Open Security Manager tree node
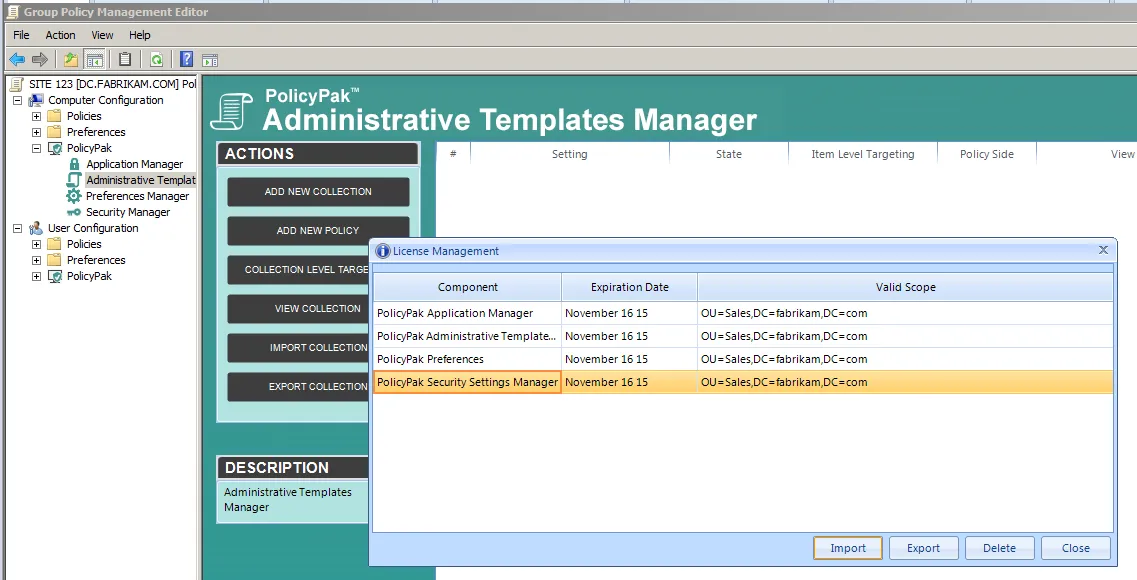 (x=127, y=212)
